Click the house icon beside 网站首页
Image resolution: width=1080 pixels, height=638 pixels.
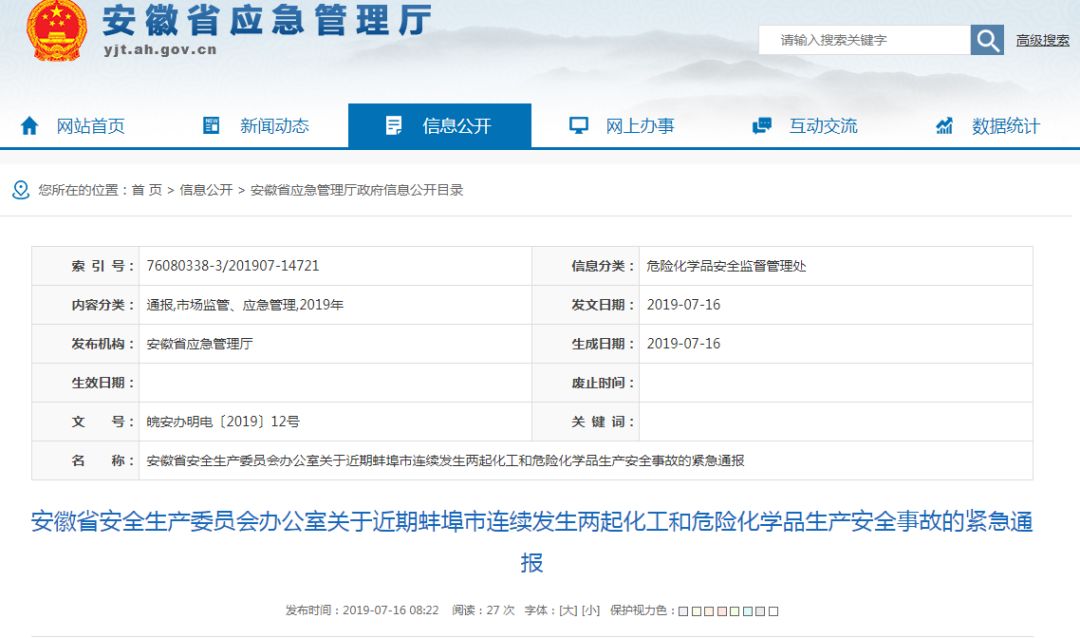29,125
